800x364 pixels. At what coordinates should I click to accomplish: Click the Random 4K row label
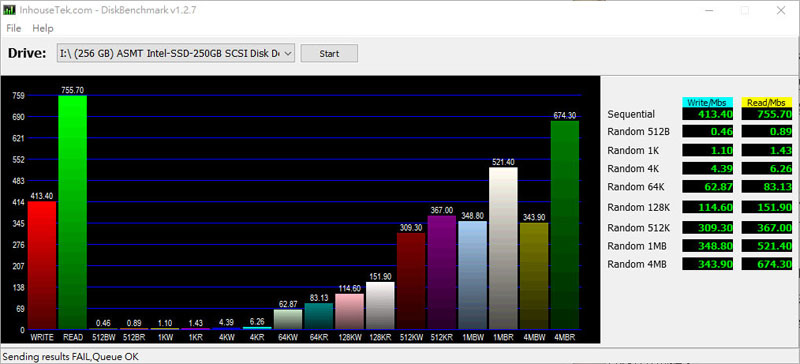click(633, 168)
